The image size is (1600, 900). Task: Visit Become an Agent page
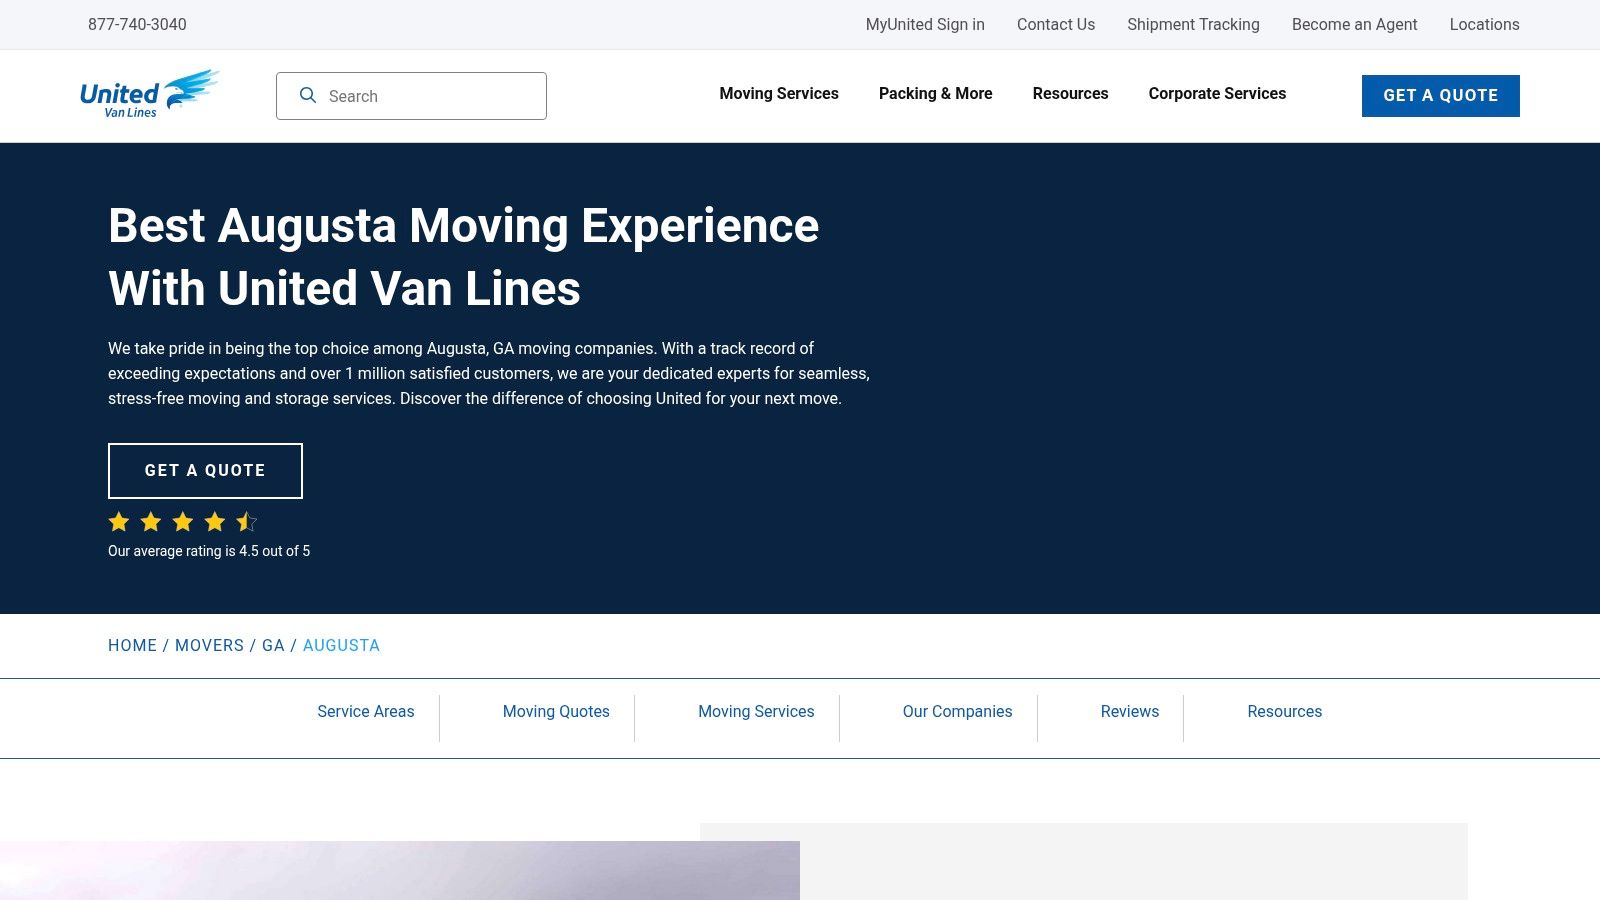(x=1354, y=24)
